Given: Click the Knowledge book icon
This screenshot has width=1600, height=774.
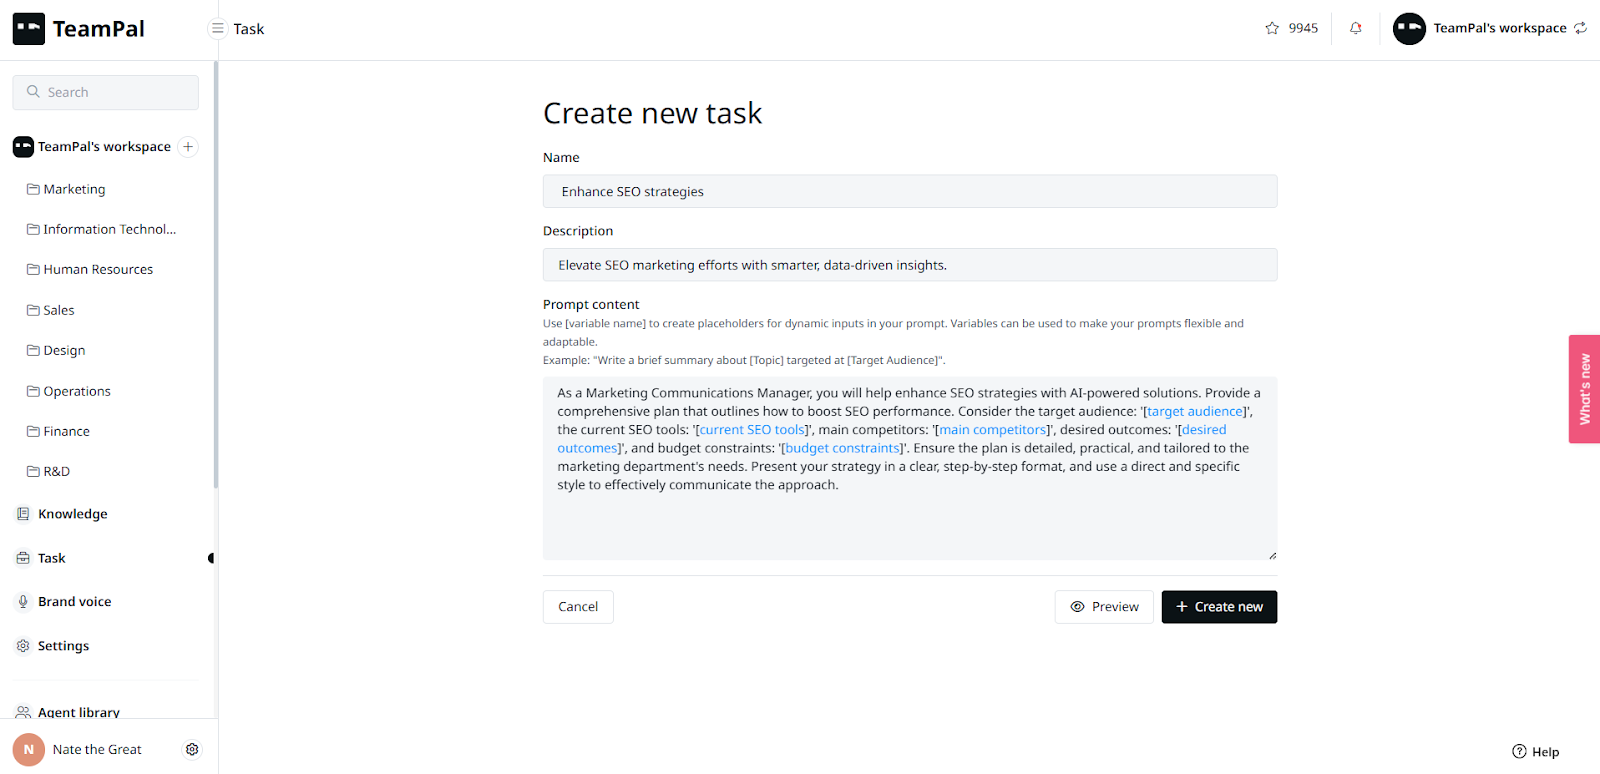Looking at the screenshot, I should tap(23, 514).
